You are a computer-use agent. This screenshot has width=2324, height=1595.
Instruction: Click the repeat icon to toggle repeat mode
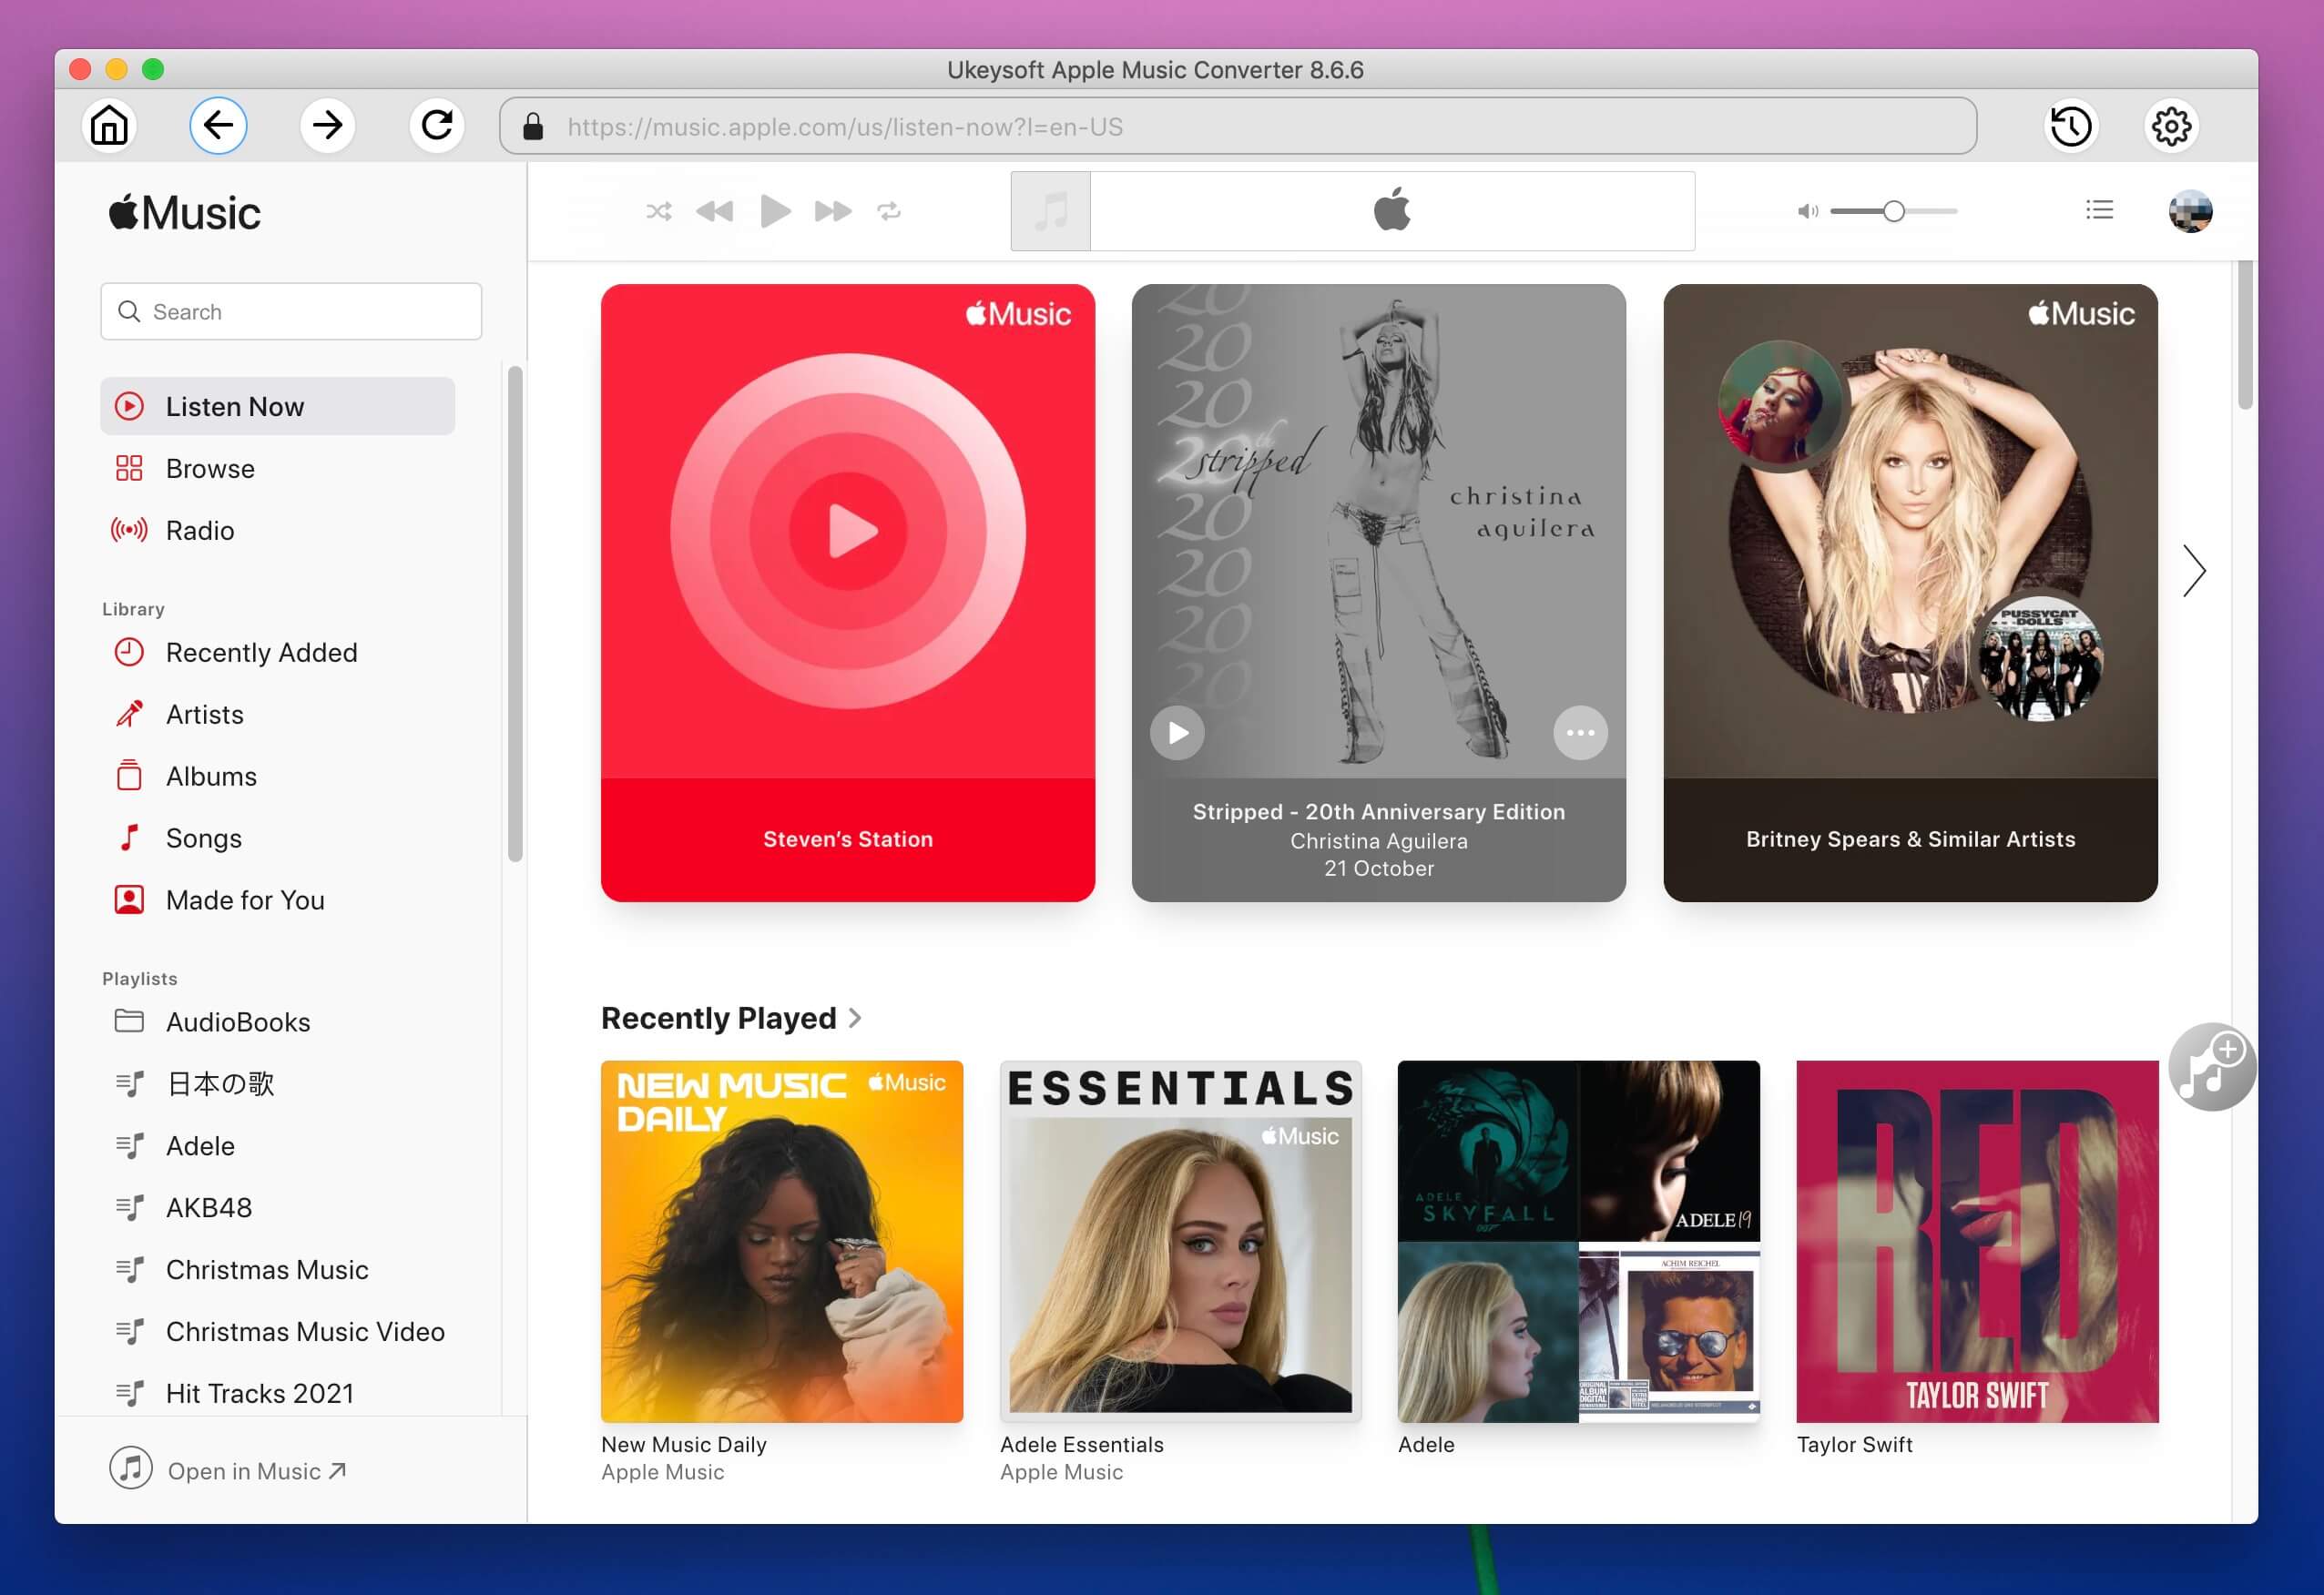click(x=892, y=212)
